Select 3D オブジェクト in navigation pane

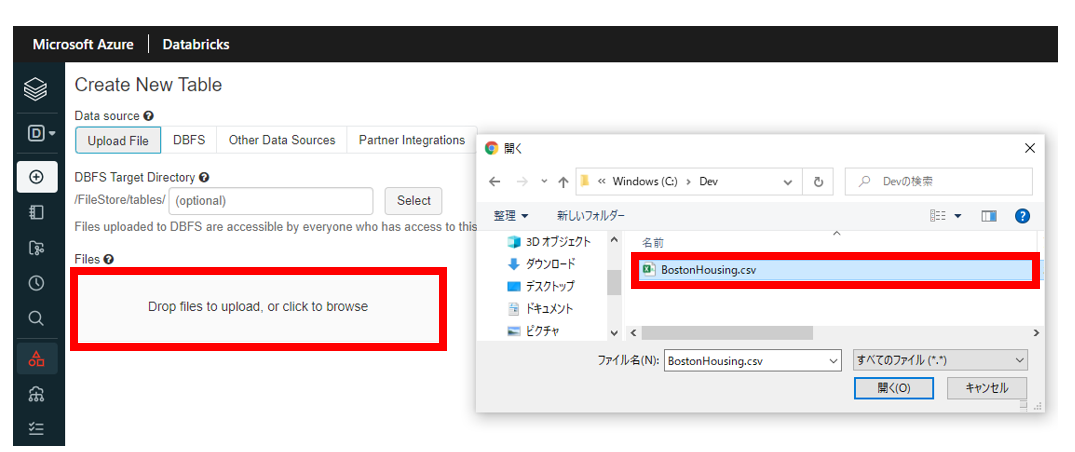[548, 241]
